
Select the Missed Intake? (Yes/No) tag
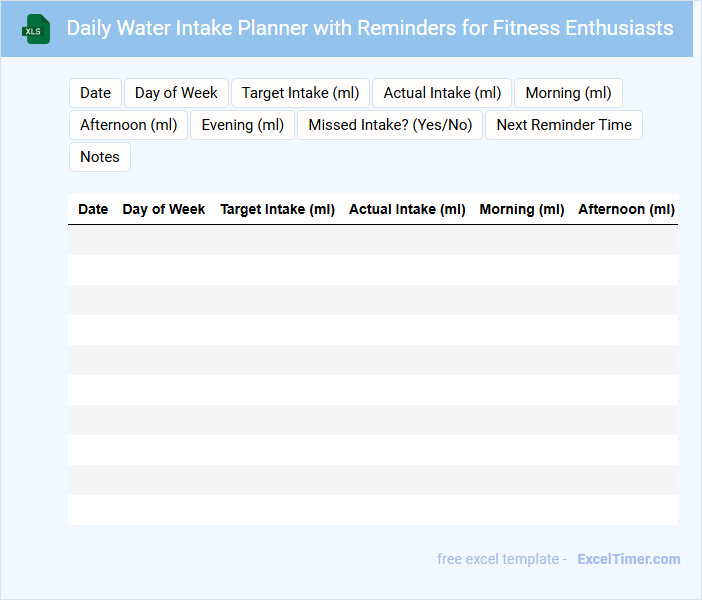click(x=390, y=125)
